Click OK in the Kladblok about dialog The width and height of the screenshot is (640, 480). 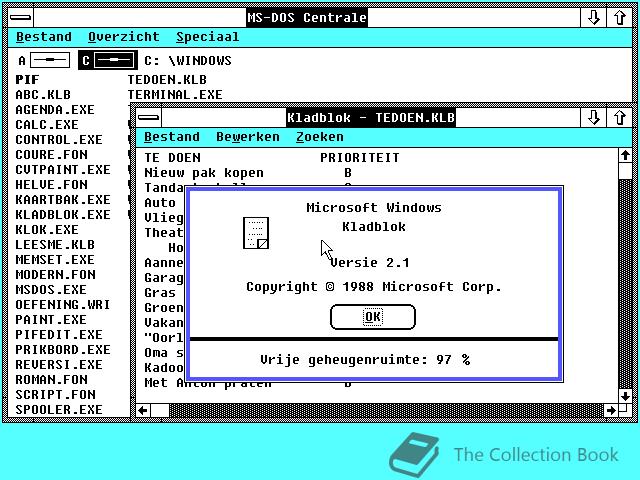pyautogui.click(x=373, y=317)
